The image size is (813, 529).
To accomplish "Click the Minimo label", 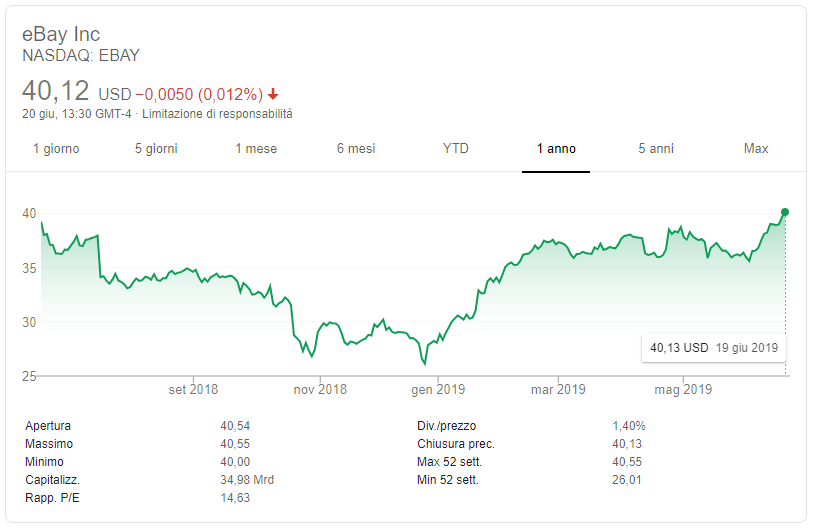I will click(44, 462).
